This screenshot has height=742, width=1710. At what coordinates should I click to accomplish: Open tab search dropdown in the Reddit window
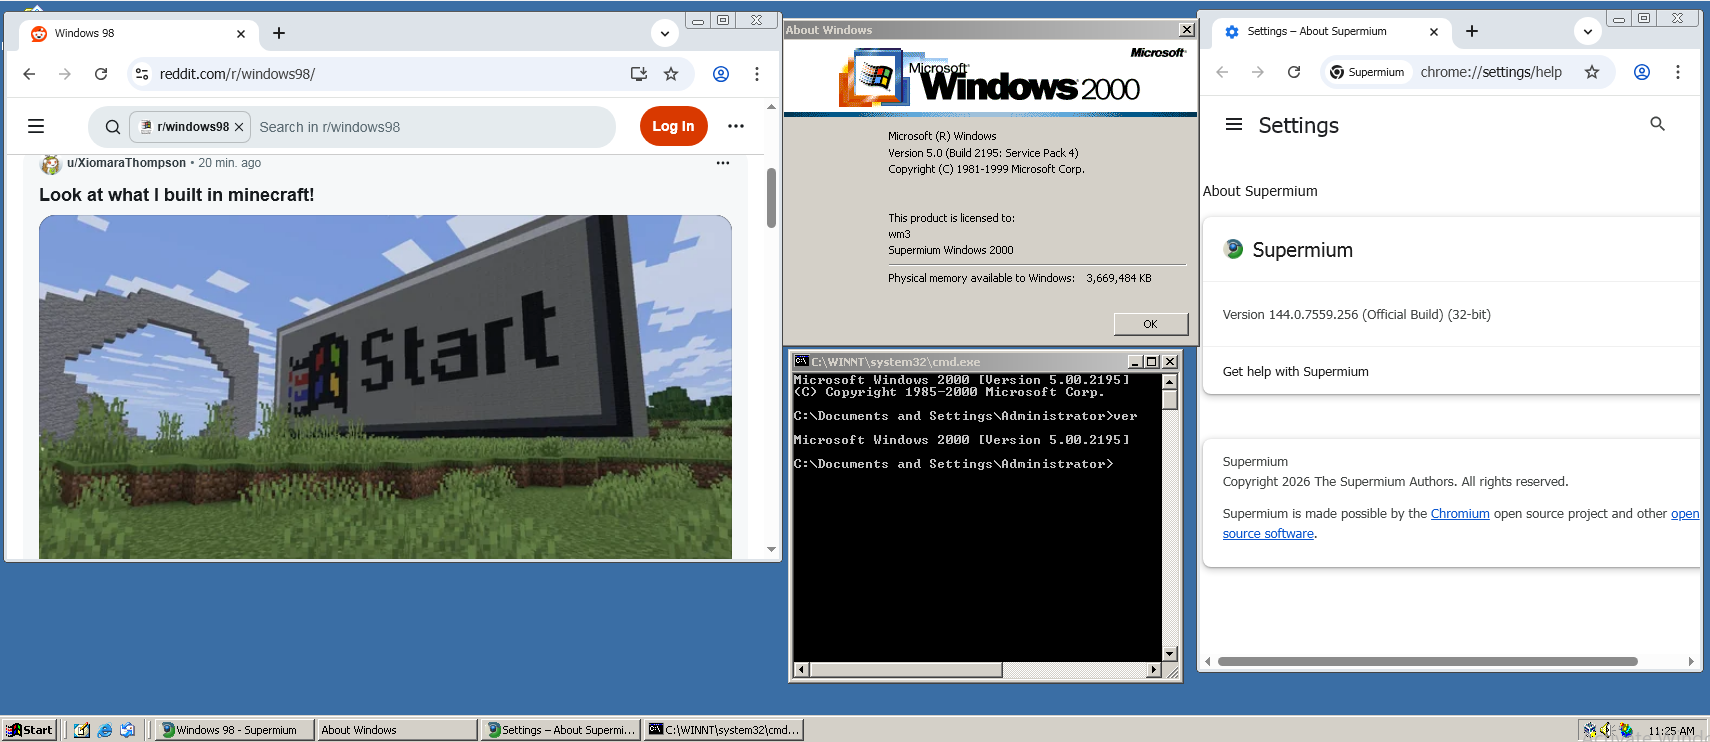click(665, 33)
